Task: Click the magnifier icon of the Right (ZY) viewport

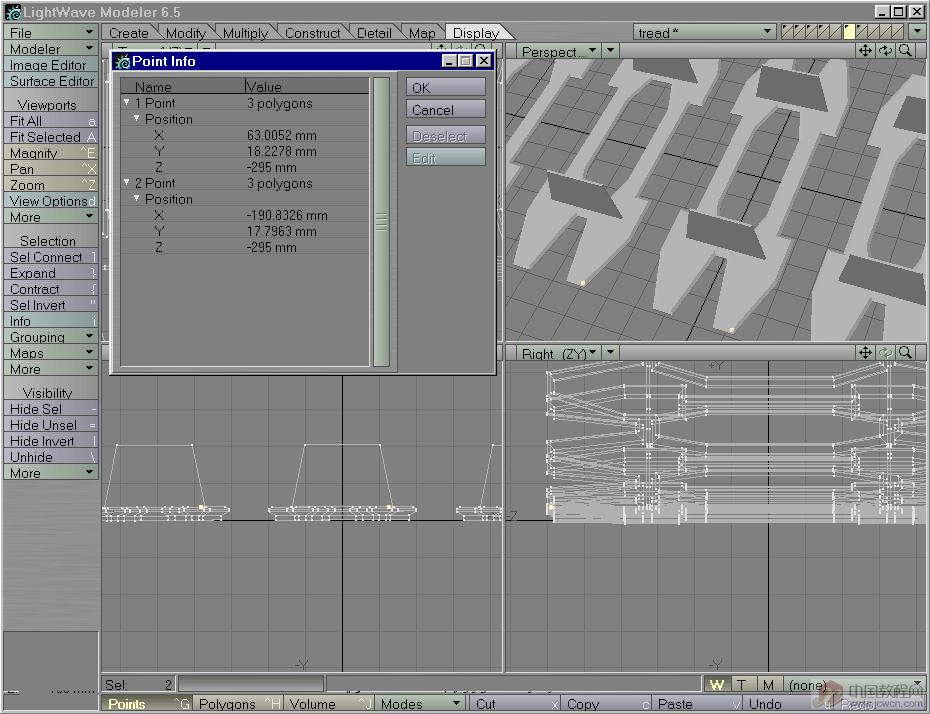Action: point(905,353)
